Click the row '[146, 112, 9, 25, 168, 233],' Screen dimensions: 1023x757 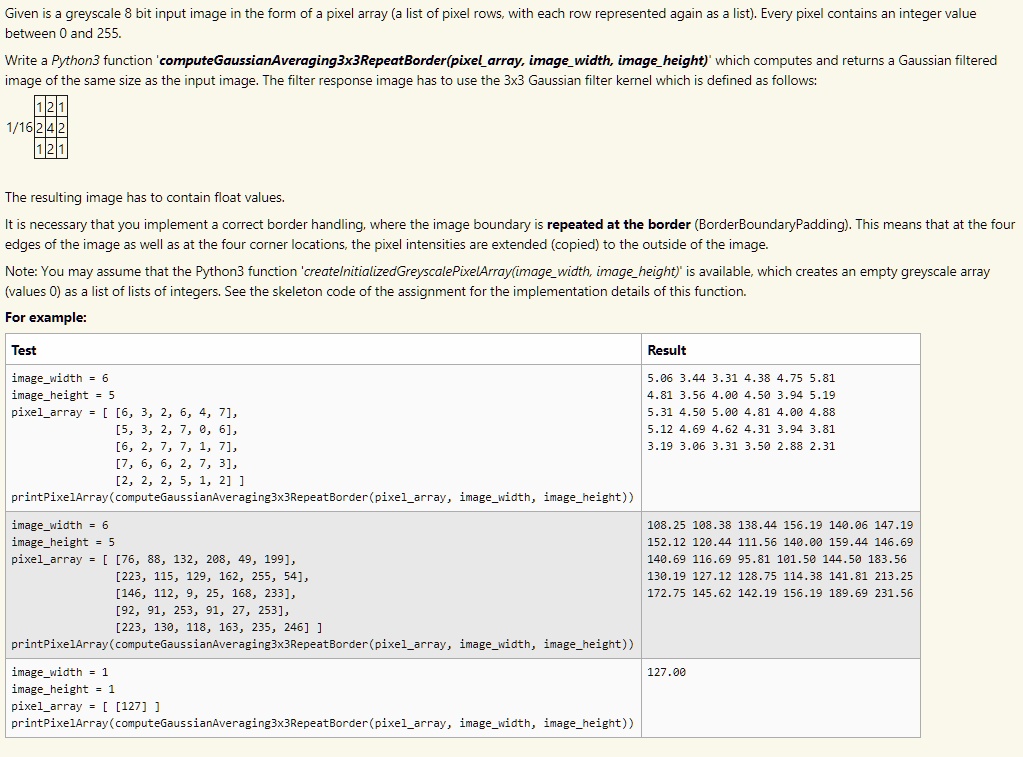(x=206, y=593)
